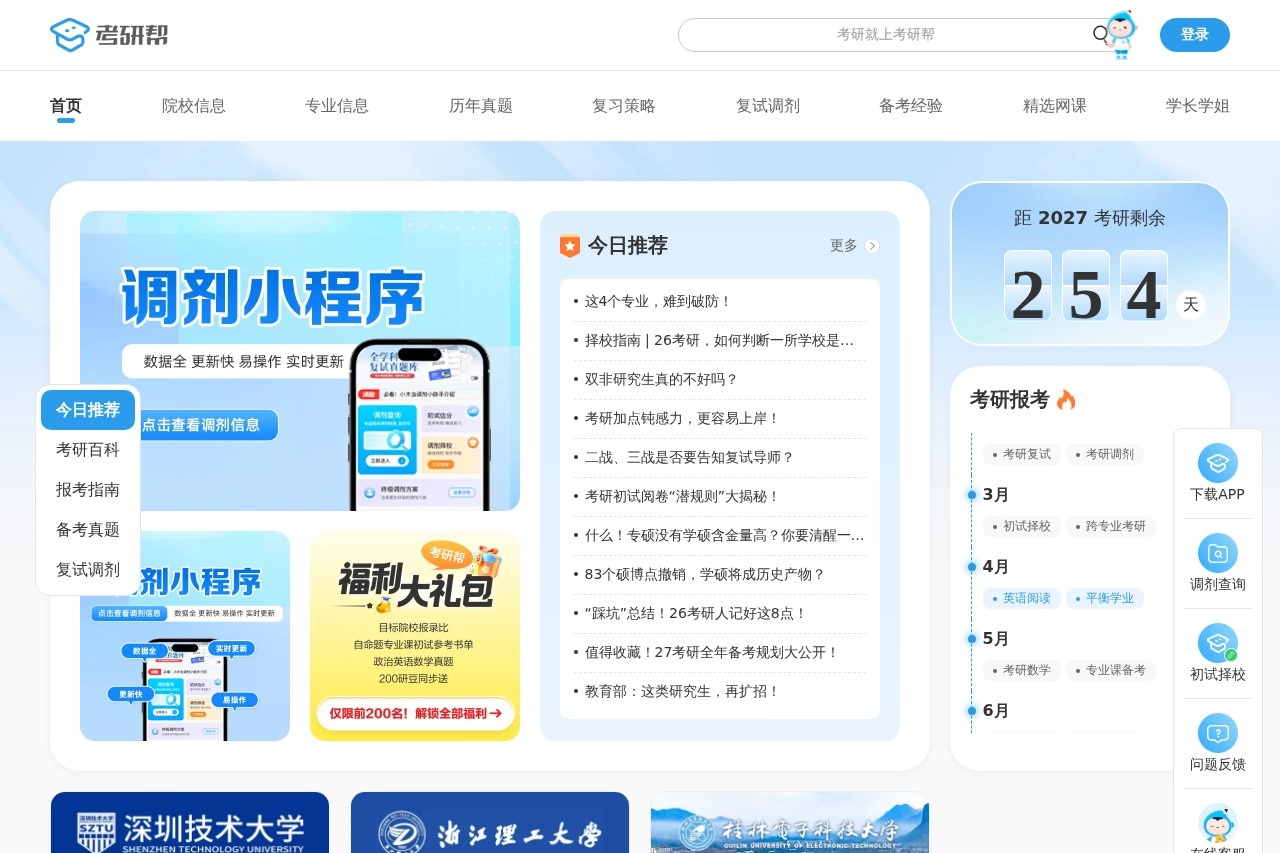This screenshot has height=853, width=1280.
Task: Click the highlighted 平衡学业 tag
Action: [1104, 598]
